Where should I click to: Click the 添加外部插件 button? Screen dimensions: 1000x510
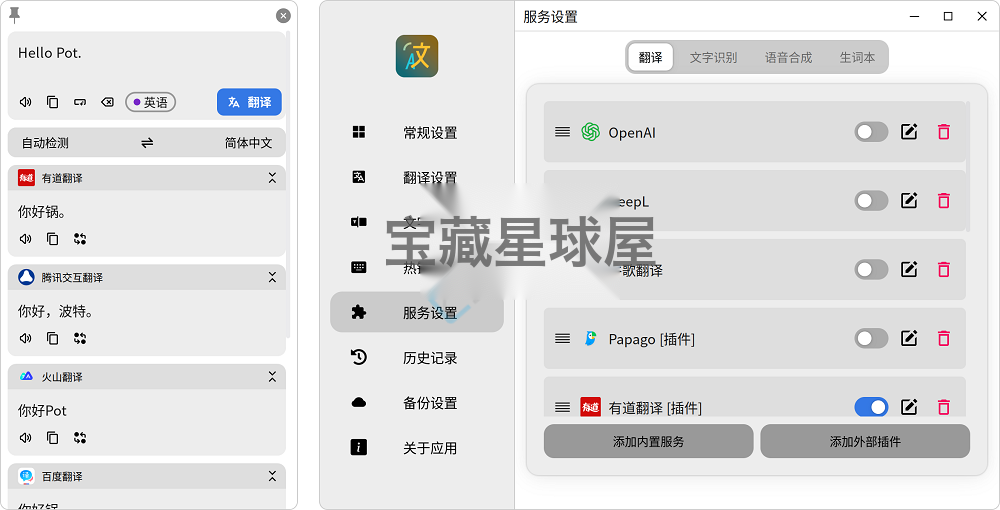point(865,441)
